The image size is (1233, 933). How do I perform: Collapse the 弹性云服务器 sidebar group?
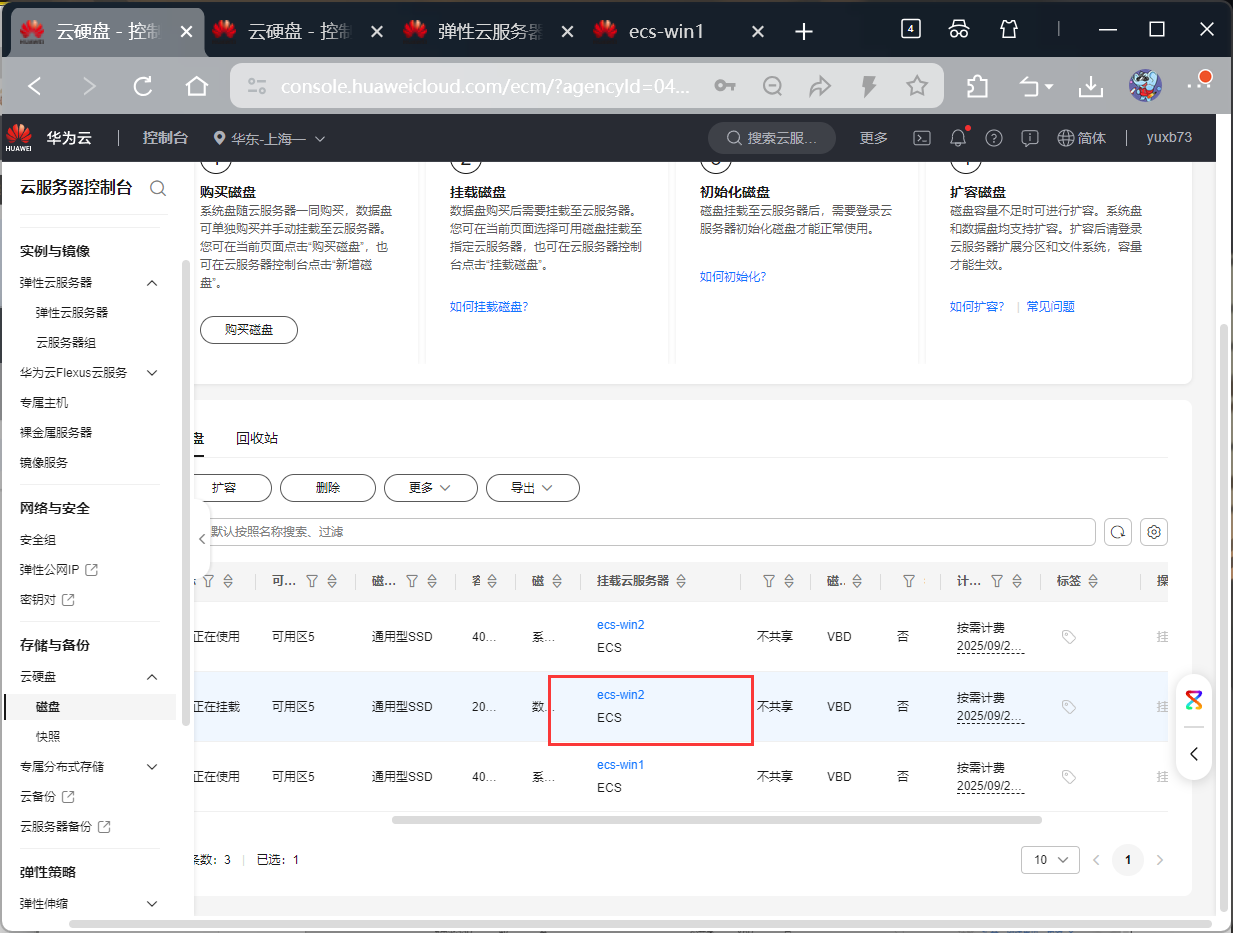point(152,283)
